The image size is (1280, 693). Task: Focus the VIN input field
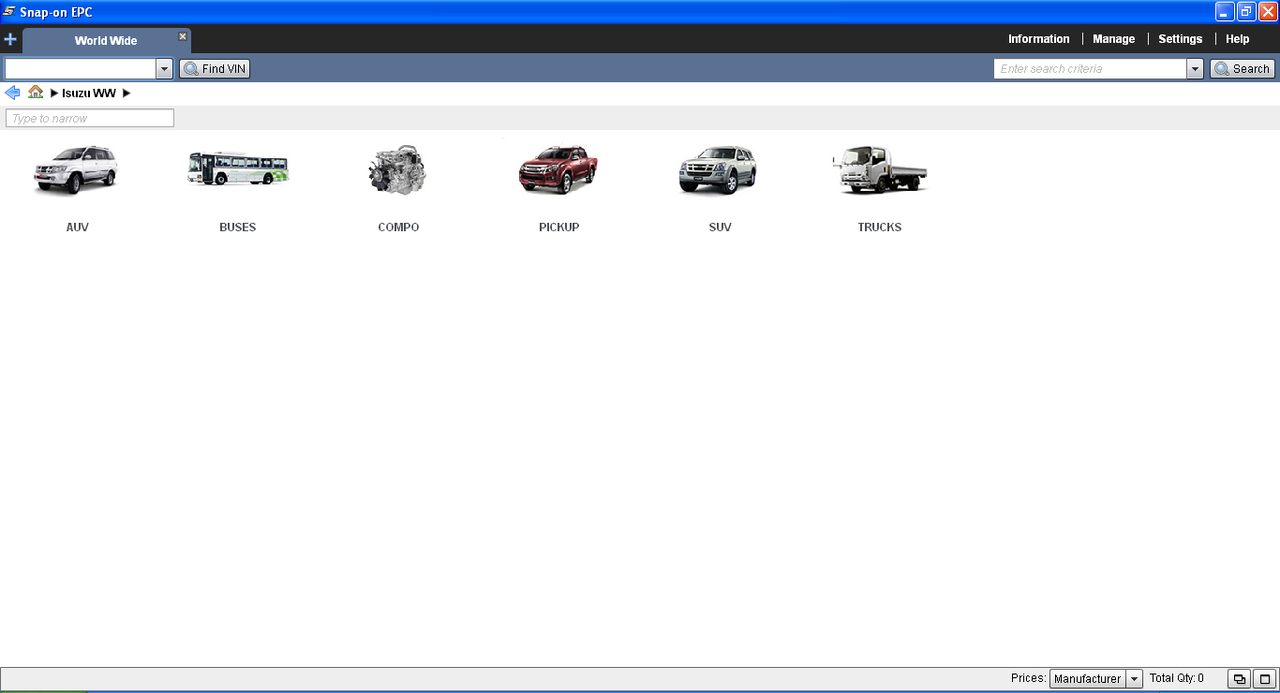tap(80, 69)
